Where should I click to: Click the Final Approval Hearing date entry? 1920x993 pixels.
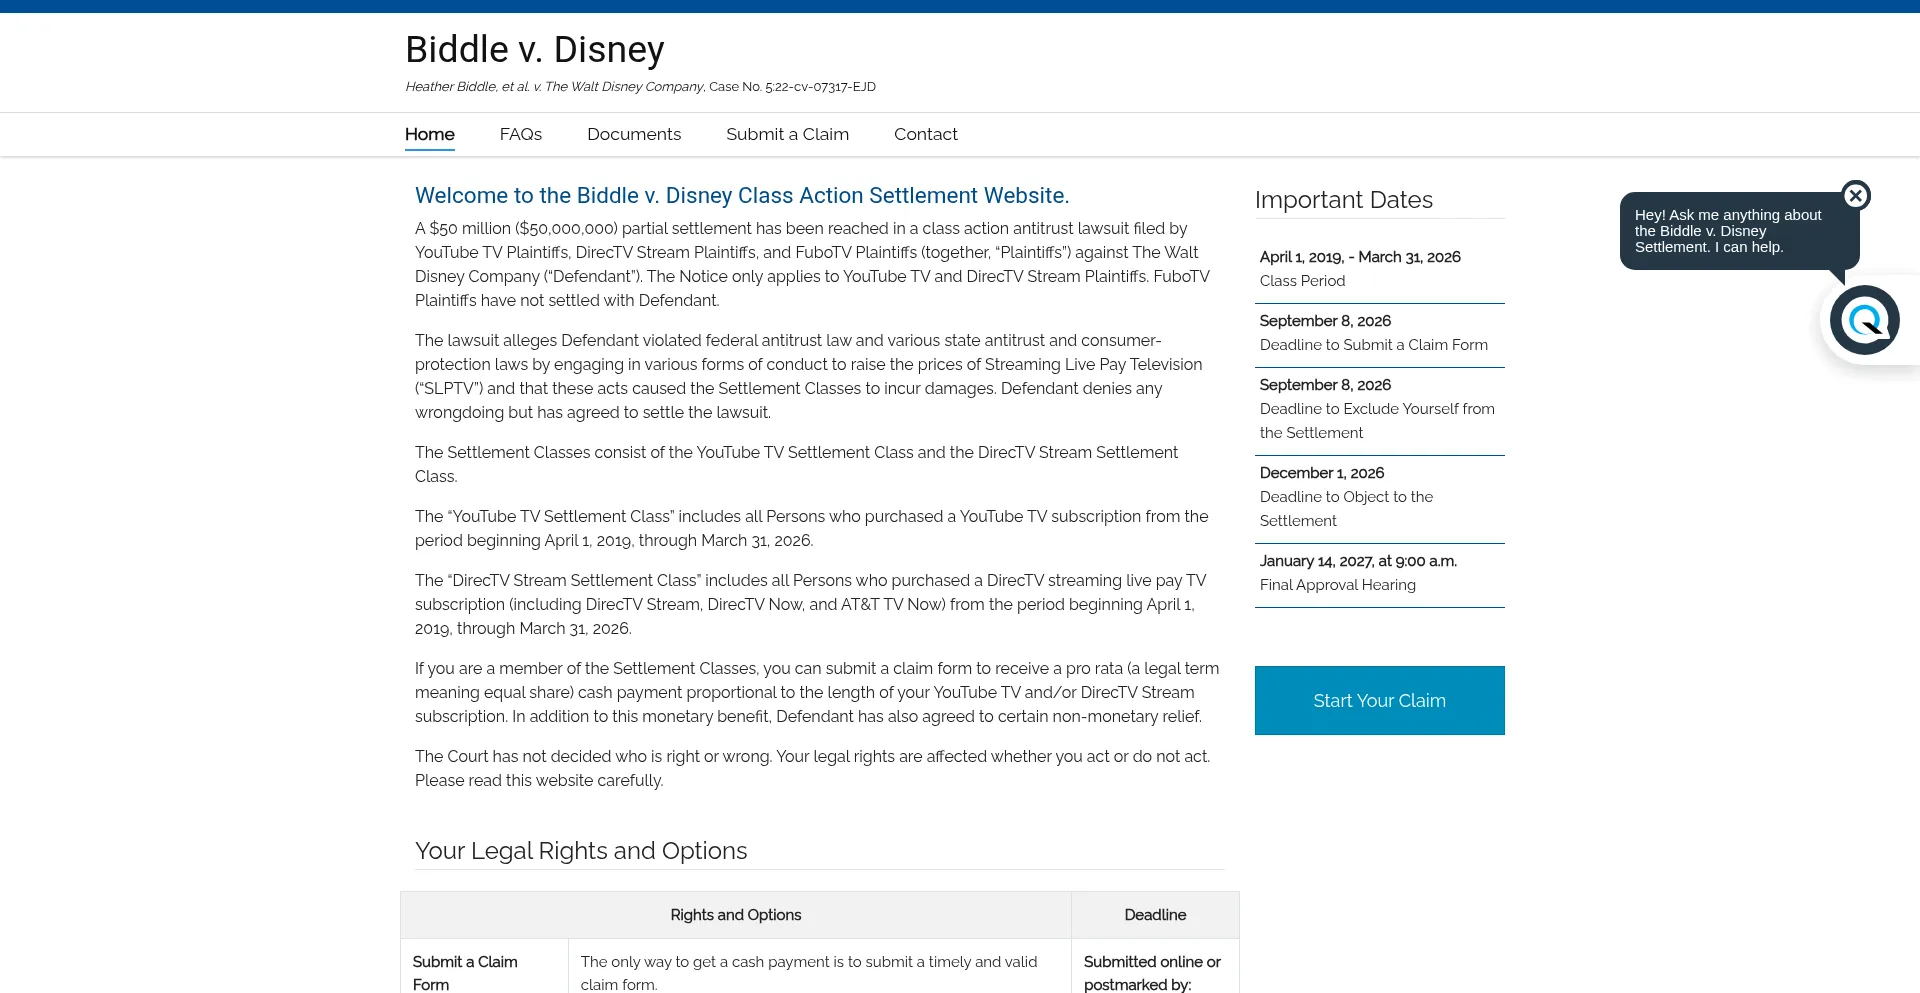pos(1380,573)
